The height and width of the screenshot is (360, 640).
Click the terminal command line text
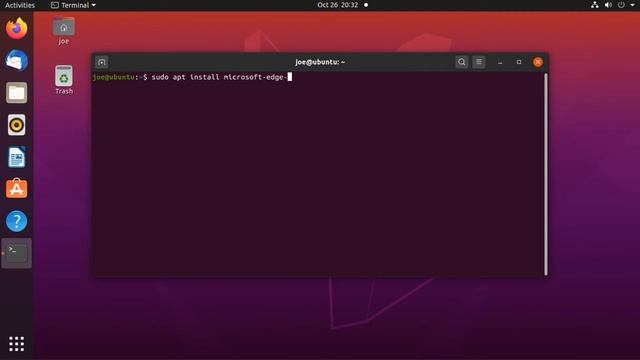[x=192, y=77]
